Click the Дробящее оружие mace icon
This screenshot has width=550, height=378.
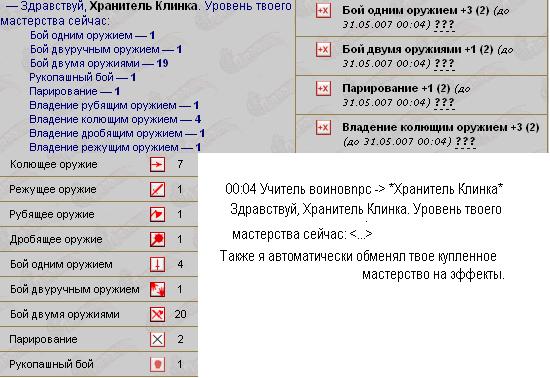pos(157,239)
